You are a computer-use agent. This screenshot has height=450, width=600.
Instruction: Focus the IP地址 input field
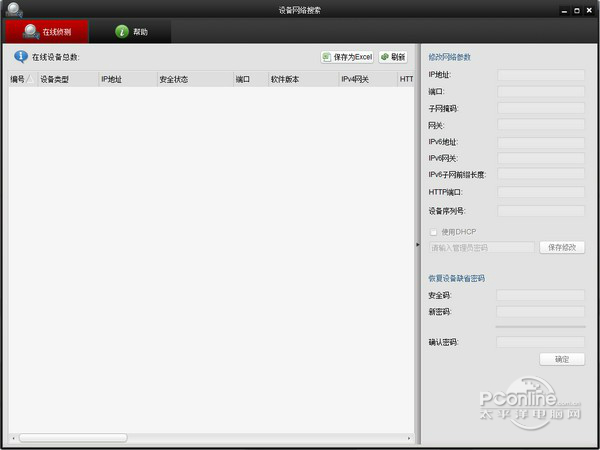[541, 75]
